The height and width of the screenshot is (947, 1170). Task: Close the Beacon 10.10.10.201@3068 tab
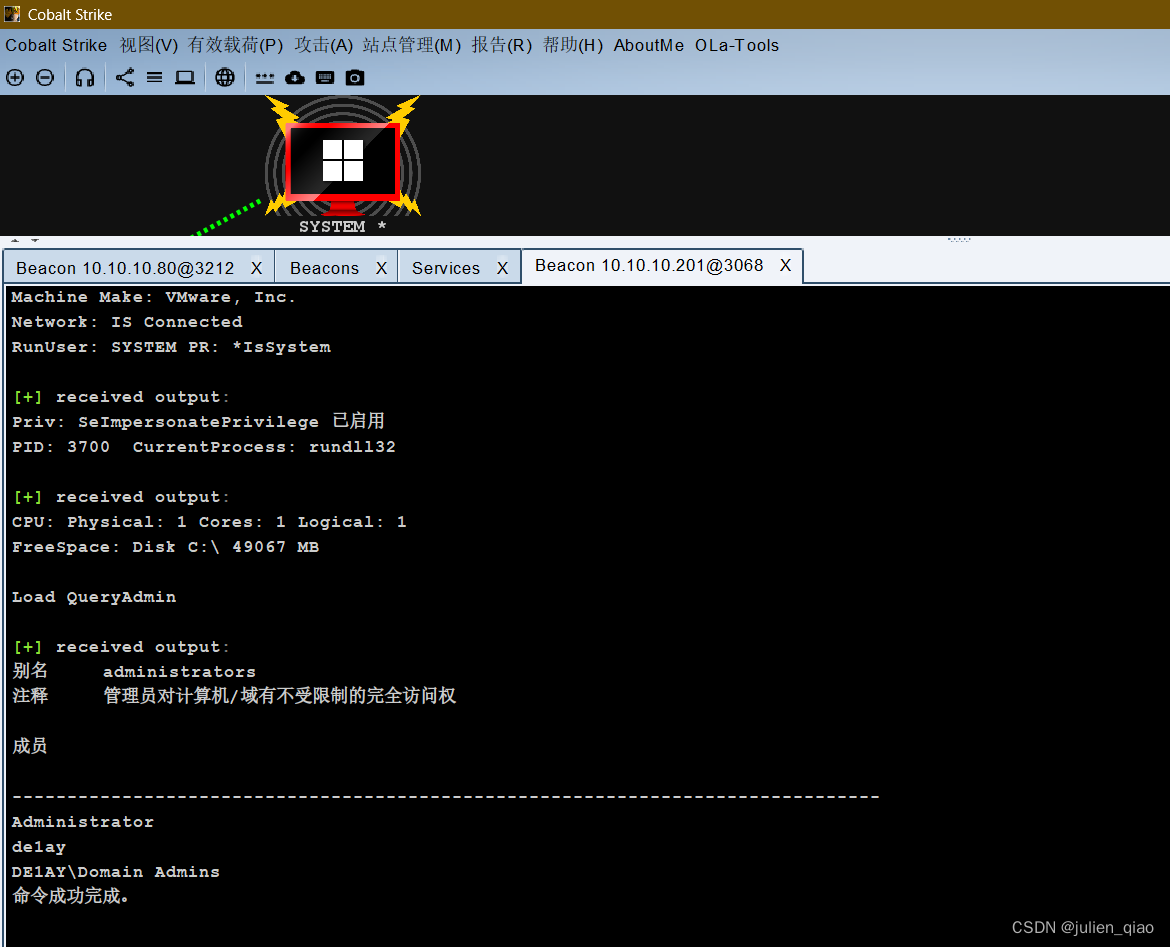785,266
